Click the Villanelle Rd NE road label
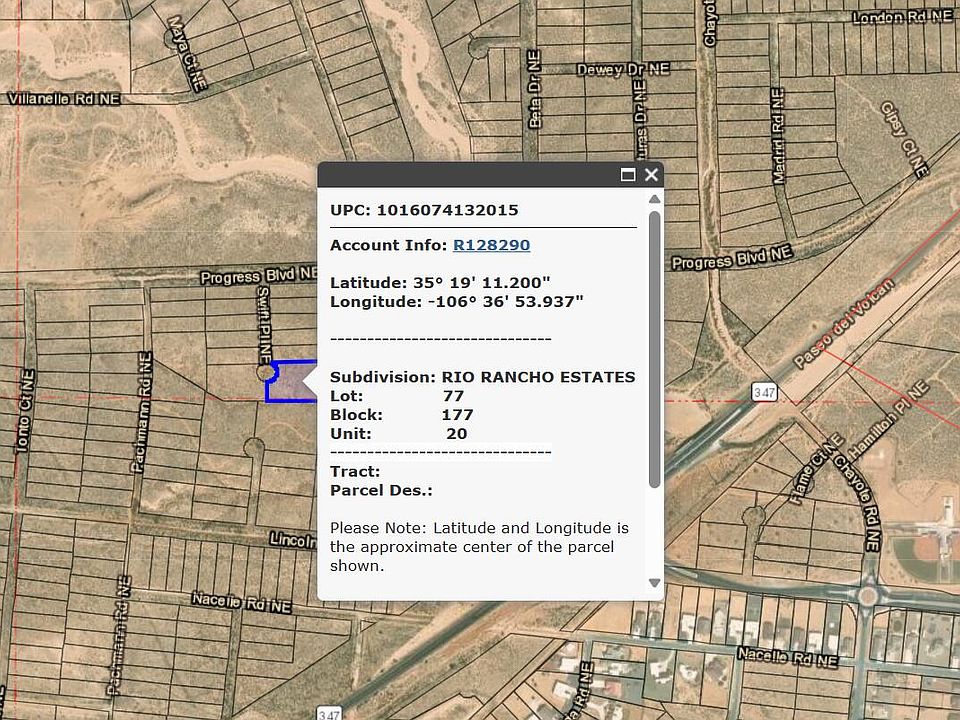This screenshot has width=960, height=720. coord(64,99)
